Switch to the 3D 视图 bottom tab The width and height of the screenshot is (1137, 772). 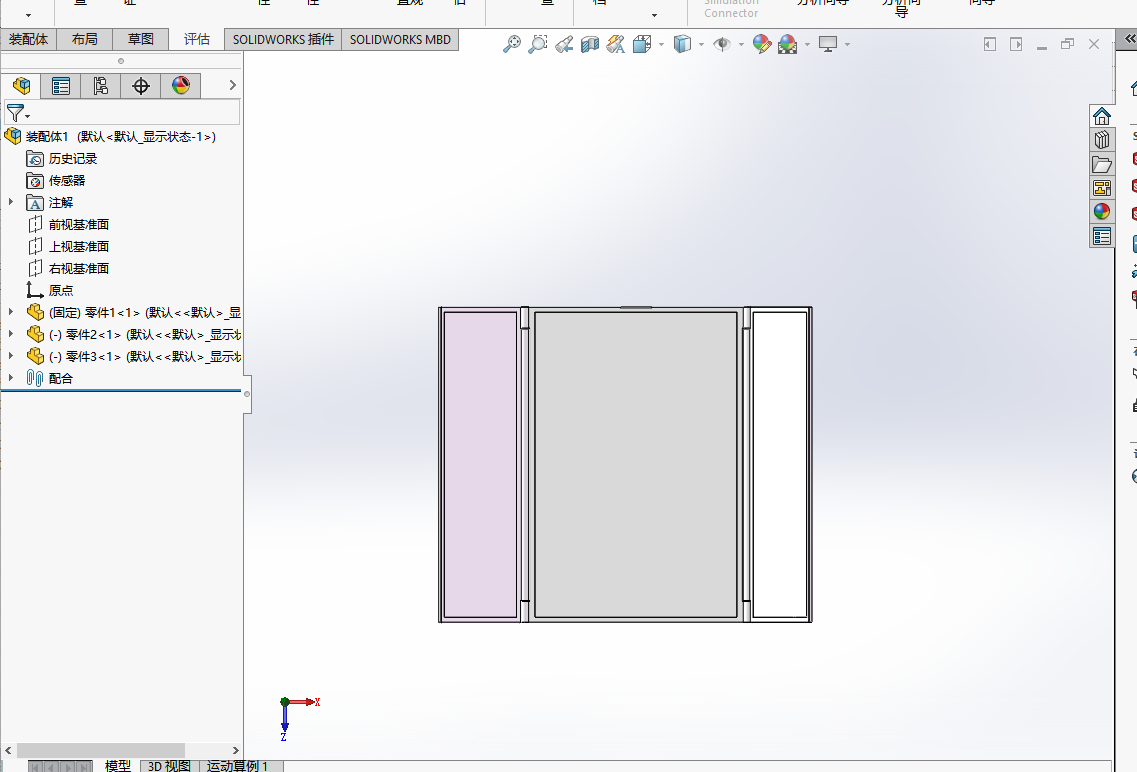[x=169, y=766]
